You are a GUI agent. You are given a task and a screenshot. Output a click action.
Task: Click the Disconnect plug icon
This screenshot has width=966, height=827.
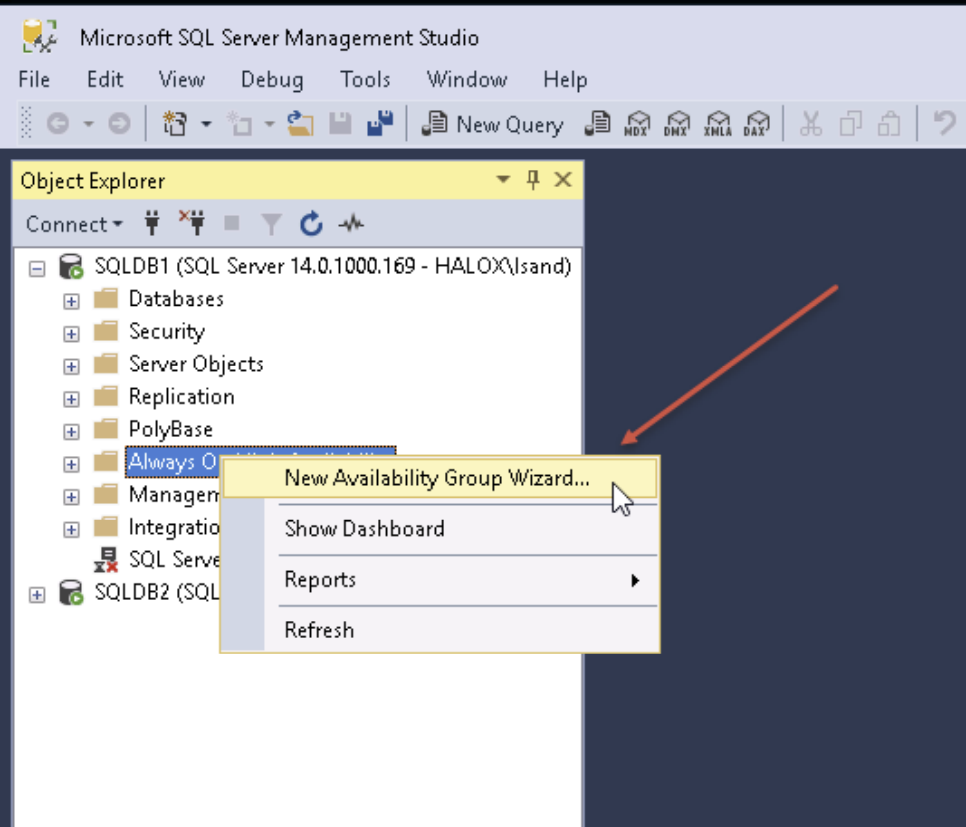(x=192, y=222)
